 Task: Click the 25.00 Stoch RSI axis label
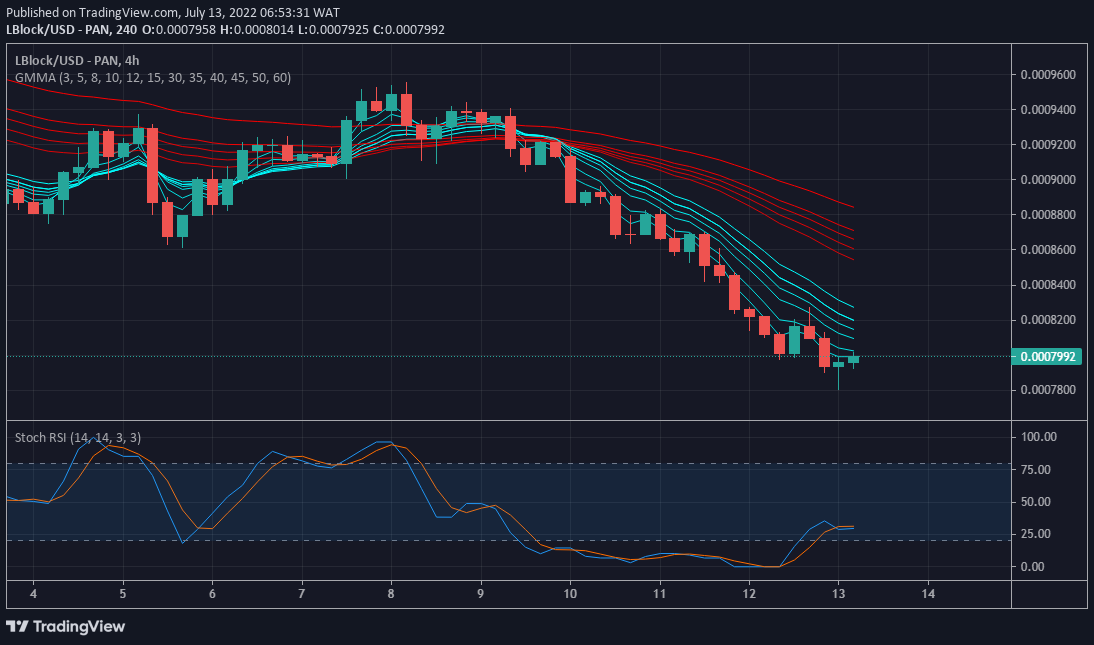[x=1036, y=534]
